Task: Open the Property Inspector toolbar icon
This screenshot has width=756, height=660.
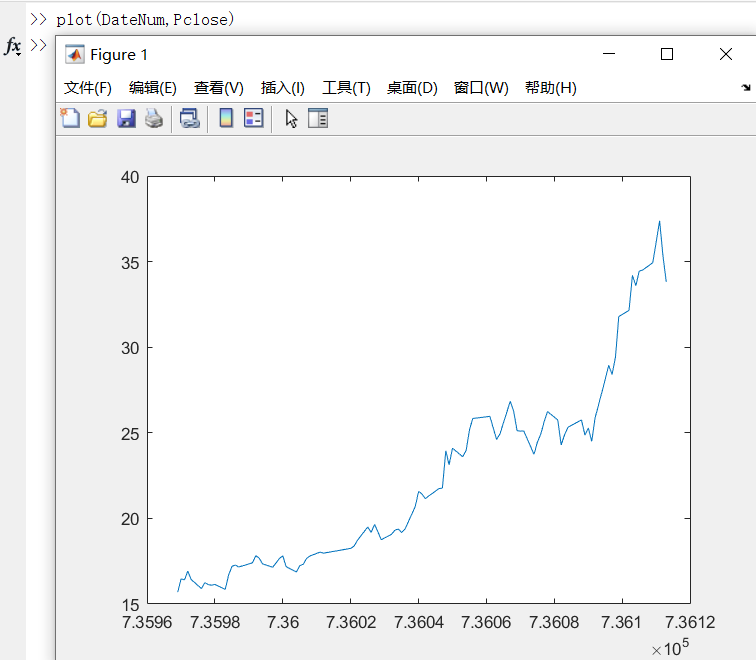Action: click(x=318, y=119)
